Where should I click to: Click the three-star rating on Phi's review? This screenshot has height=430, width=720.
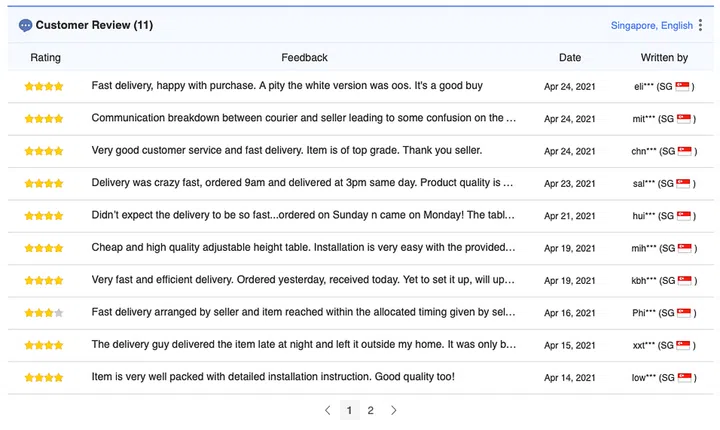pyautogui.click(x=44, y=313)
